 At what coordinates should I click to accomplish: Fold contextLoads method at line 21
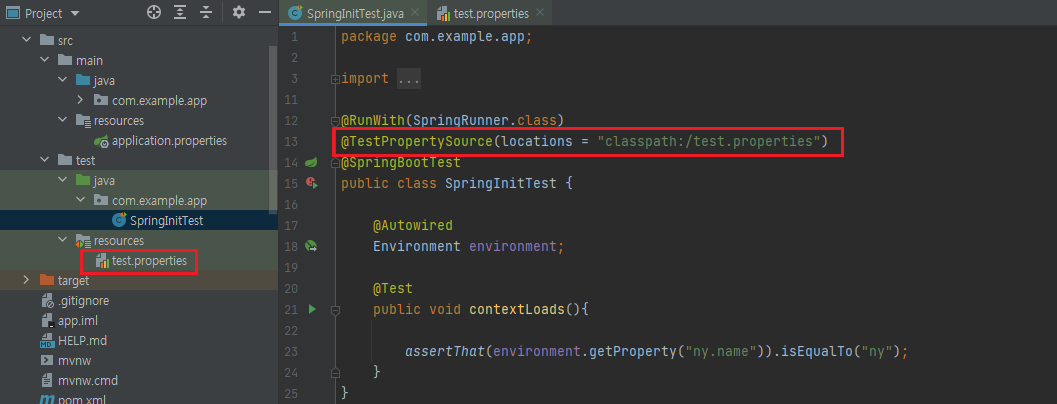(x=335, y=310)
